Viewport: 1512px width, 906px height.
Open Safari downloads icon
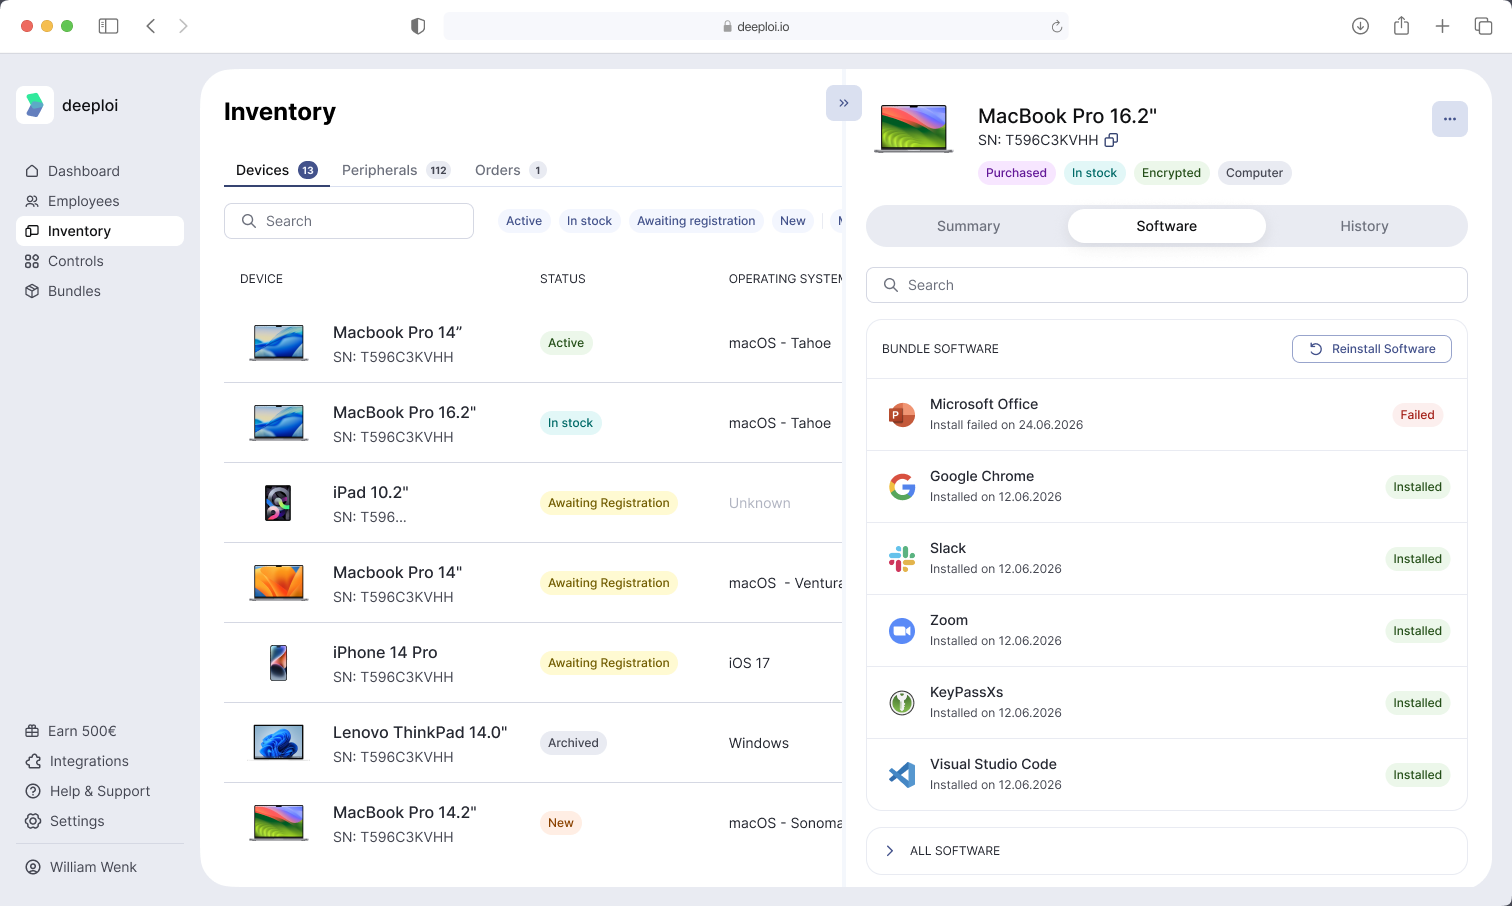pos(1360,26)
